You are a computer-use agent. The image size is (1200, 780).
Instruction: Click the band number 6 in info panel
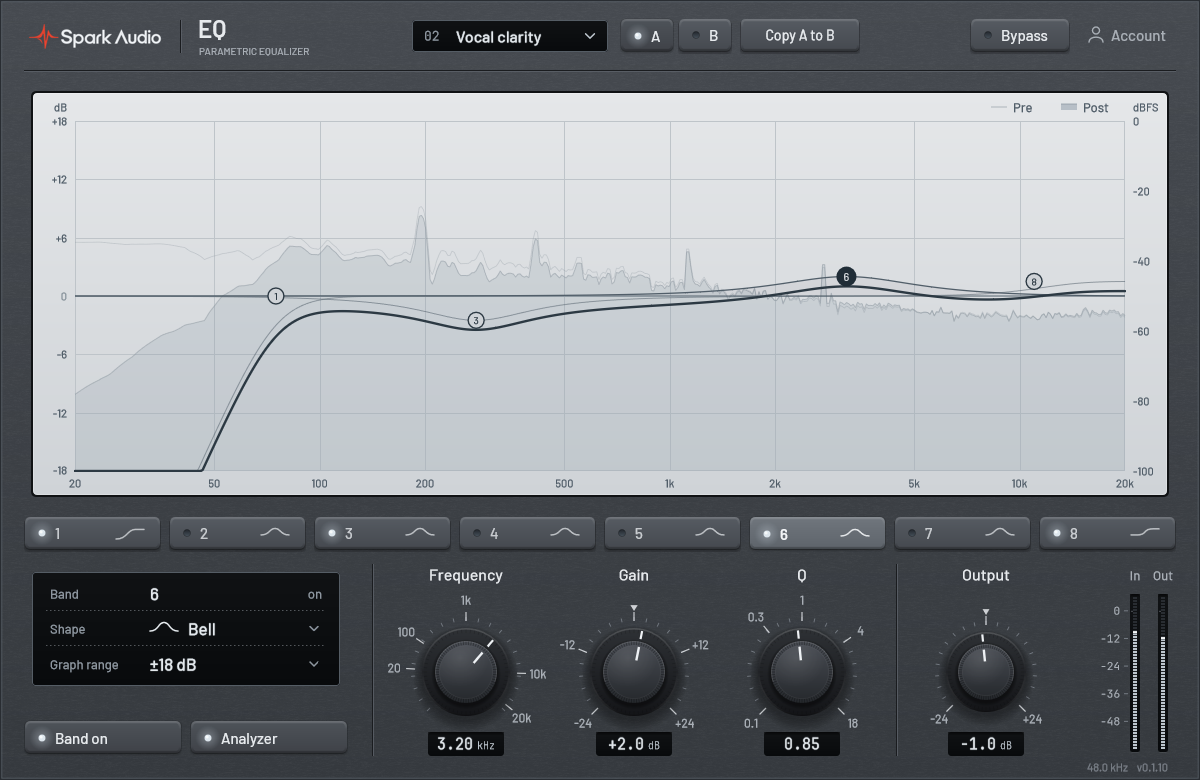(x=154, y=594)
